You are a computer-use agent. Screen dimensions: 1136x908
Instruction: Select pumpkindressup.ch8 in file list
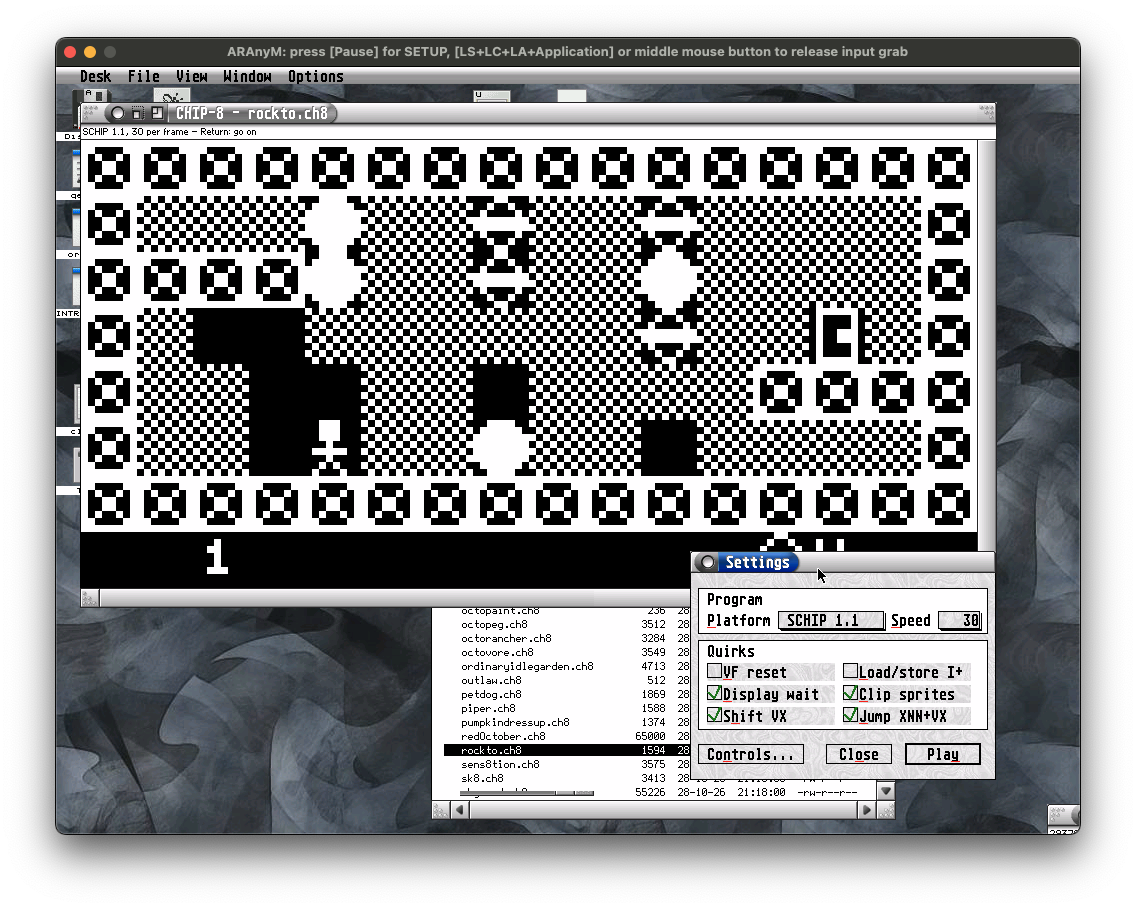515,722
